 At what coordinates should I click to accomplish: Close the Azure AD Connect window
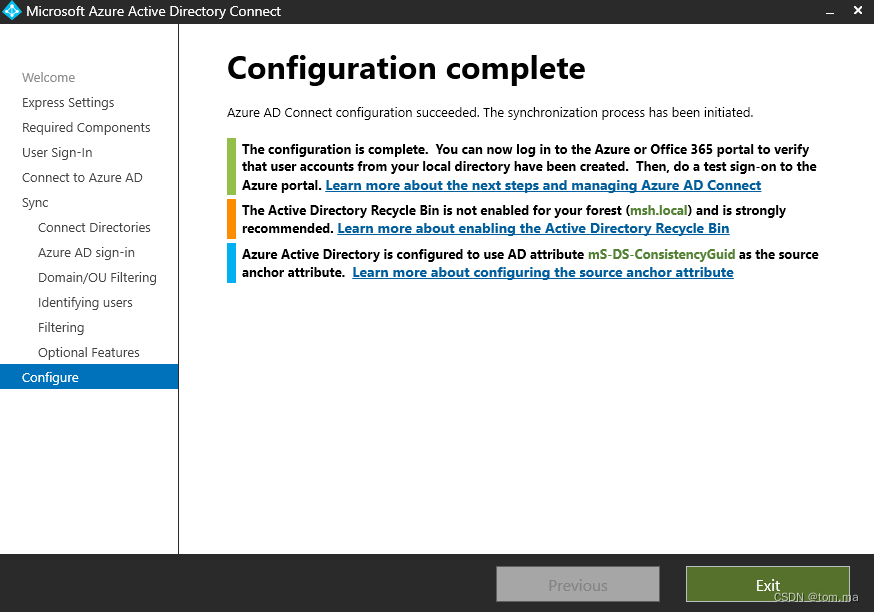[858, 11]
